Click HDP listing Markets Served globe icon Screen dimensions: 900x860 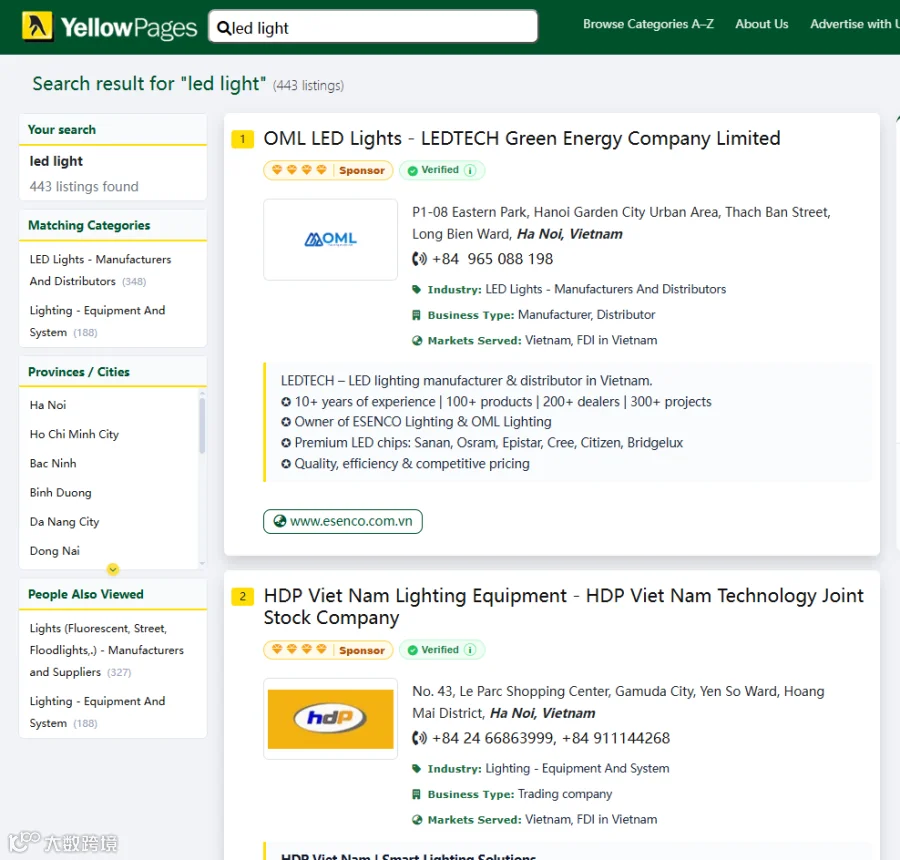point(417,820)
